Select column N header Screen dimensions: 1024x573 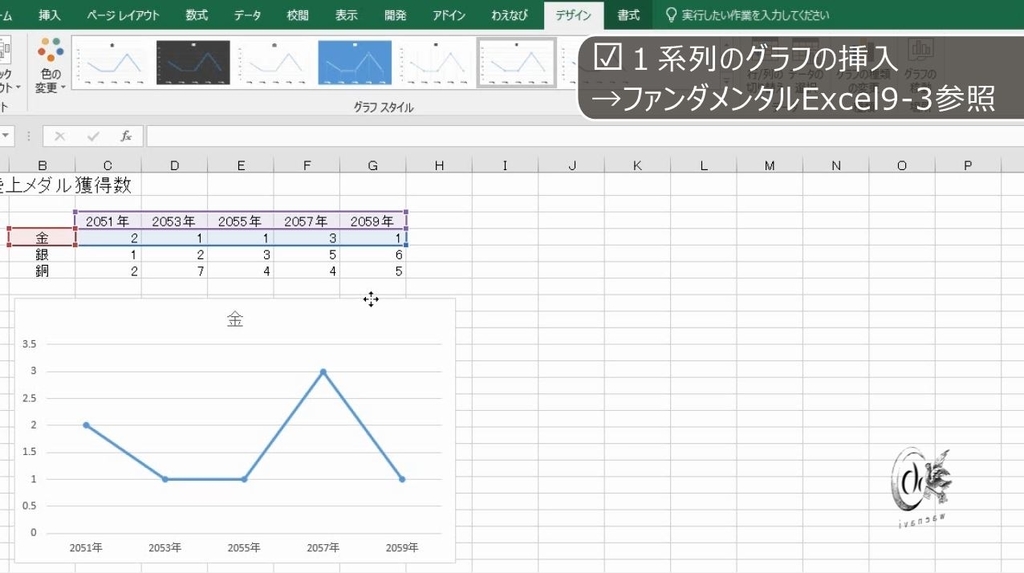pos(836,165)
